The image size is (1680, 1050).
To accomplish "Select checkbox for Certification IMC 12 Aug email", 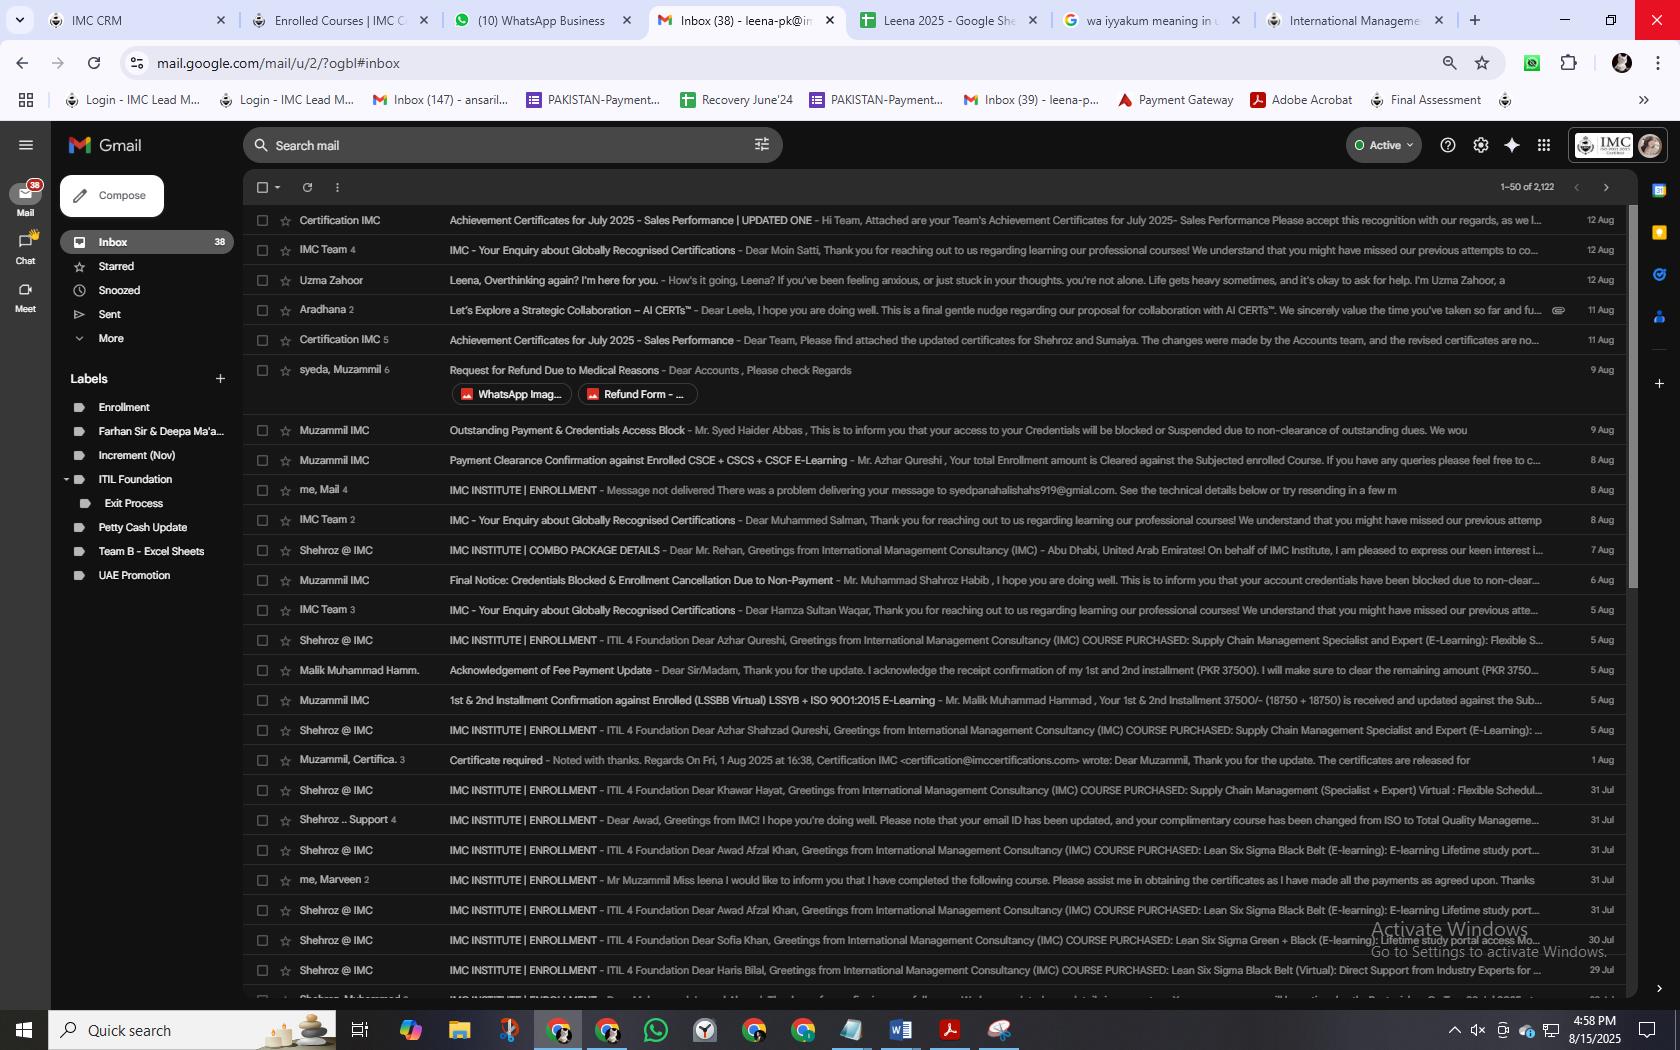I will click(x=262, y=220).
